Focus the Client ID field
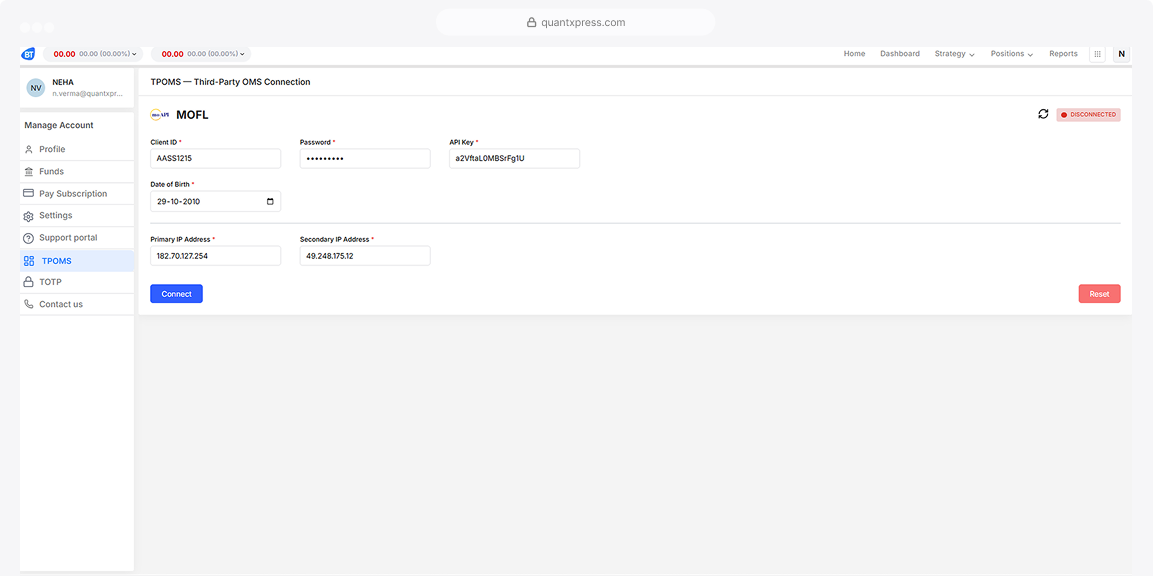This screenshot has width=1153, height=577. tap(215, 158)
